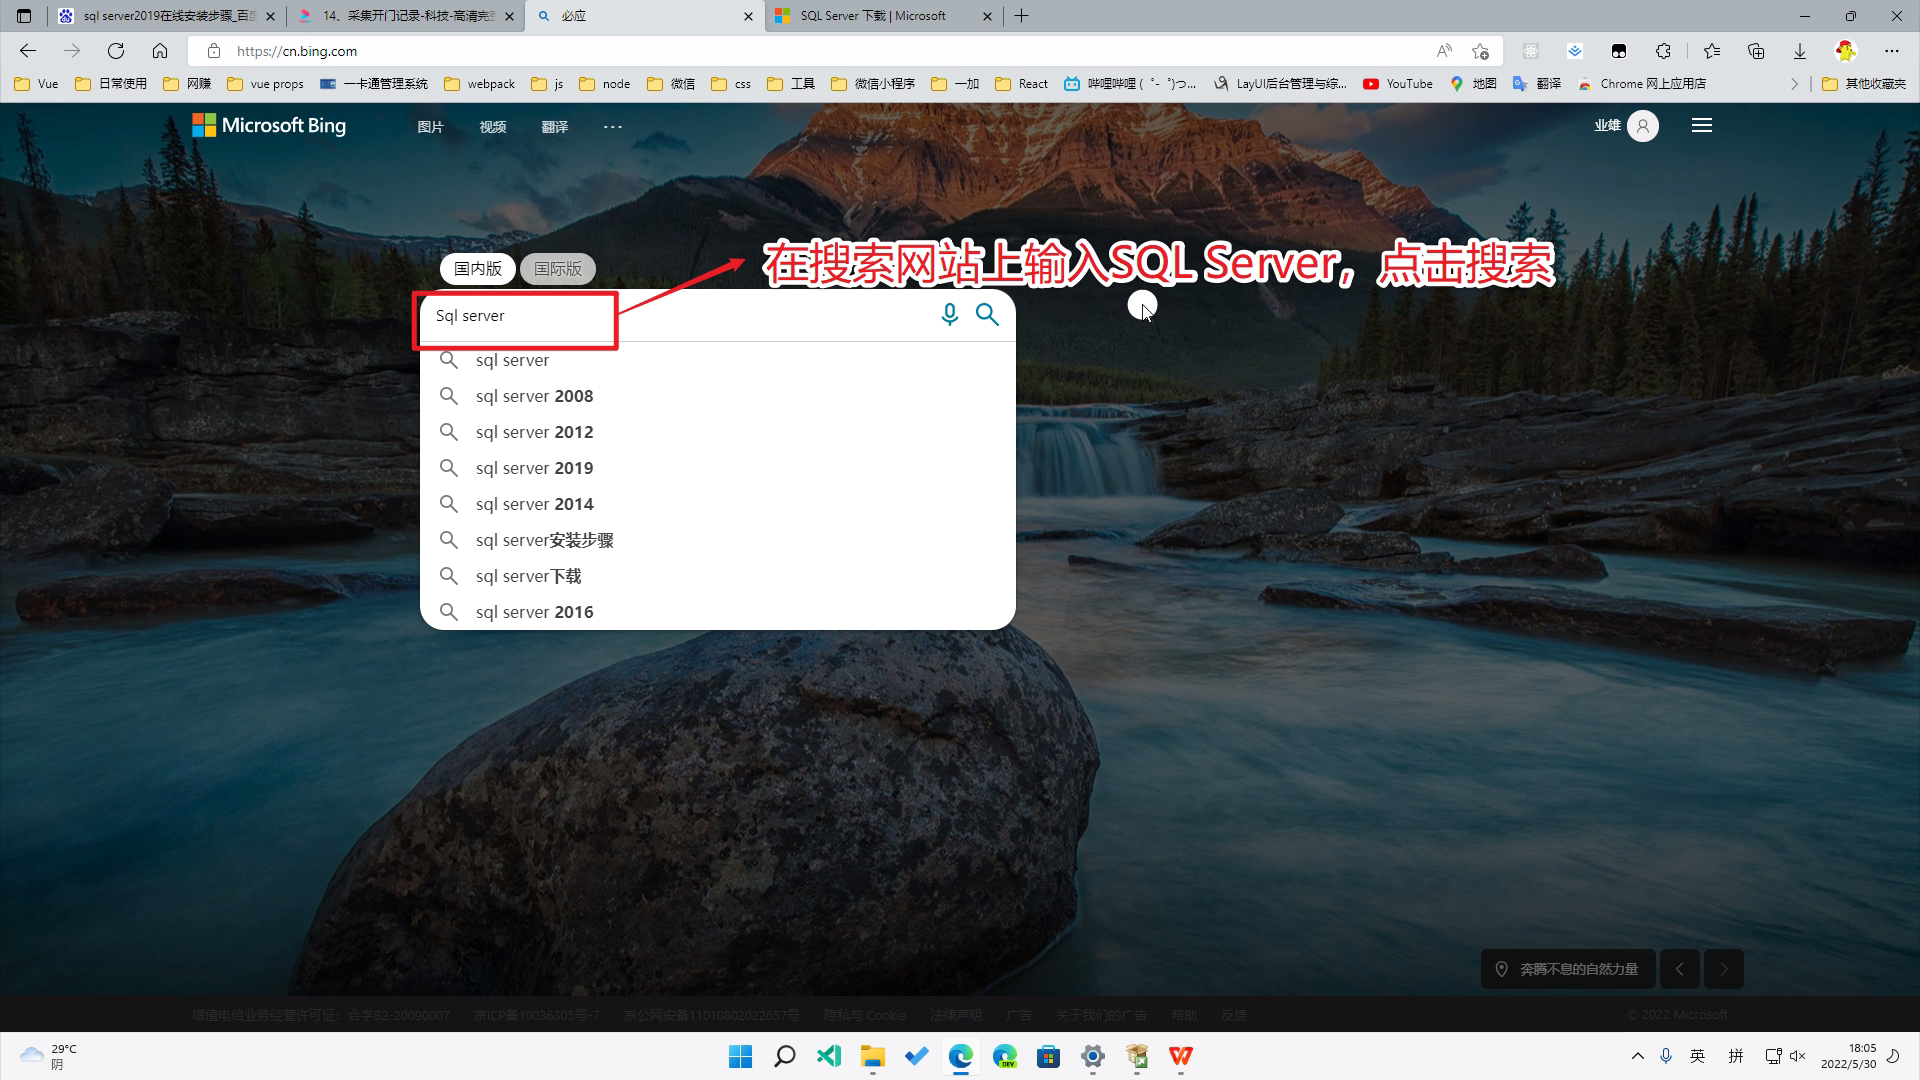Open Chrome 网上应用店 bookmark
This screenshot has width=1920, height=1080.
click(x=1642, y=84)
